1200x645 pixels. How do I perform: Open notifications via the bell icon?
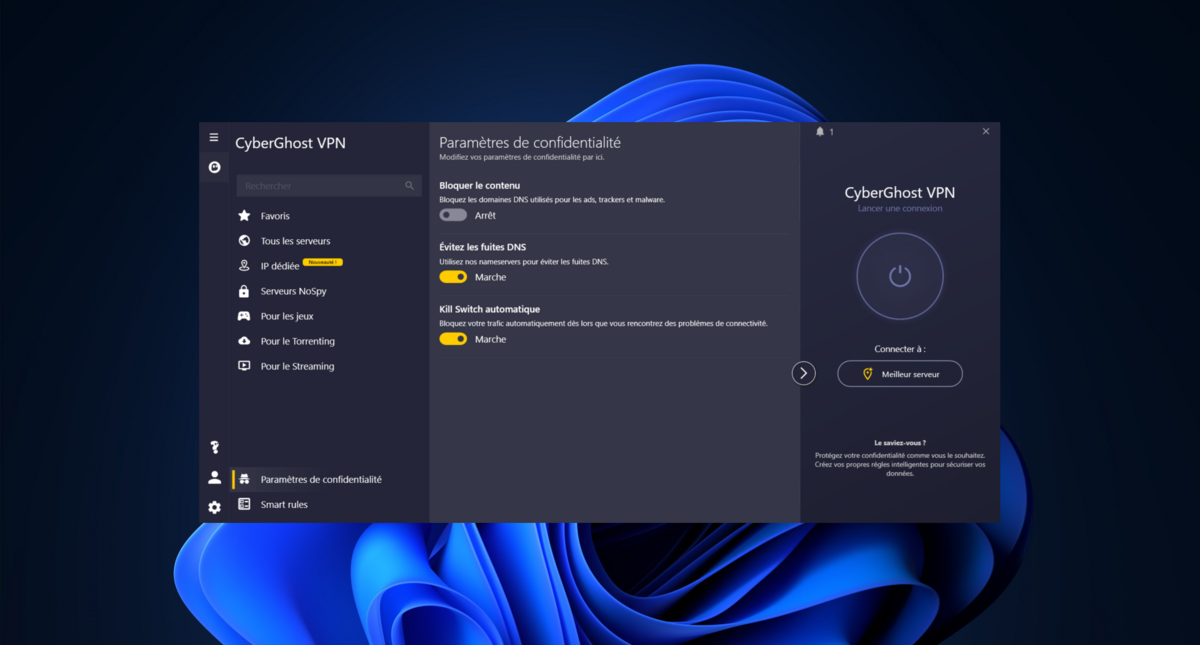point(820,132)
